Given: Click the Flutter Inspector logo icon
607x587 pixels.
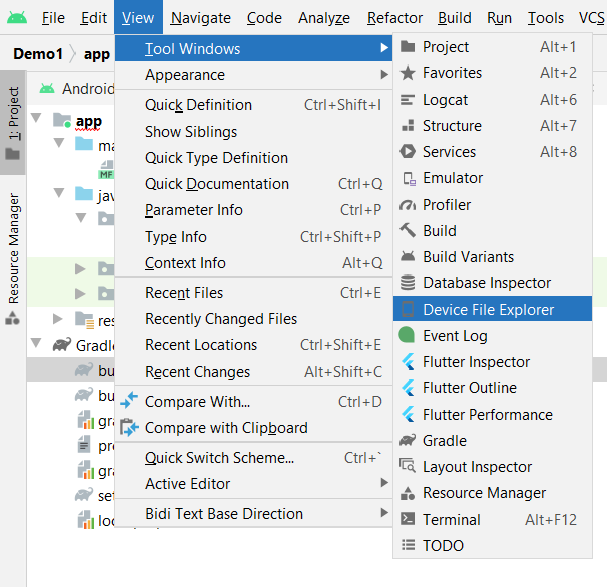Looking at the screenshot, I should (x=408, y=362).
